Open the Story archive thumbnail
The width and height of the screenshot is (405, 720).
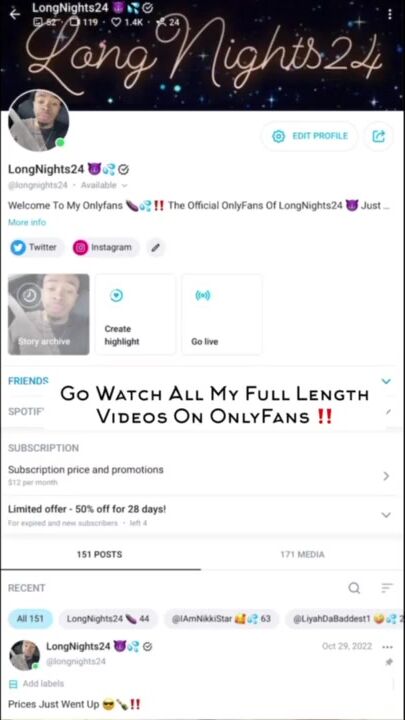coord(49,315)
